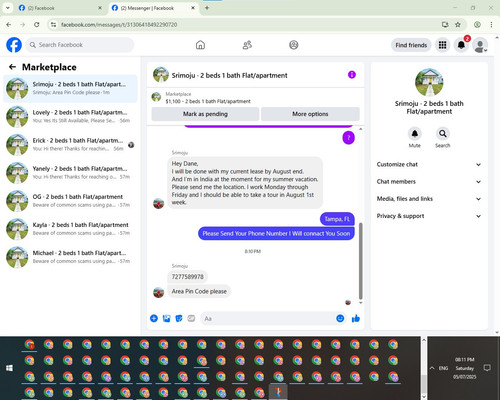Go back in browser history
Image resolution: width=500 pixels, height=400 pixels.
click(x=9, y=25)
